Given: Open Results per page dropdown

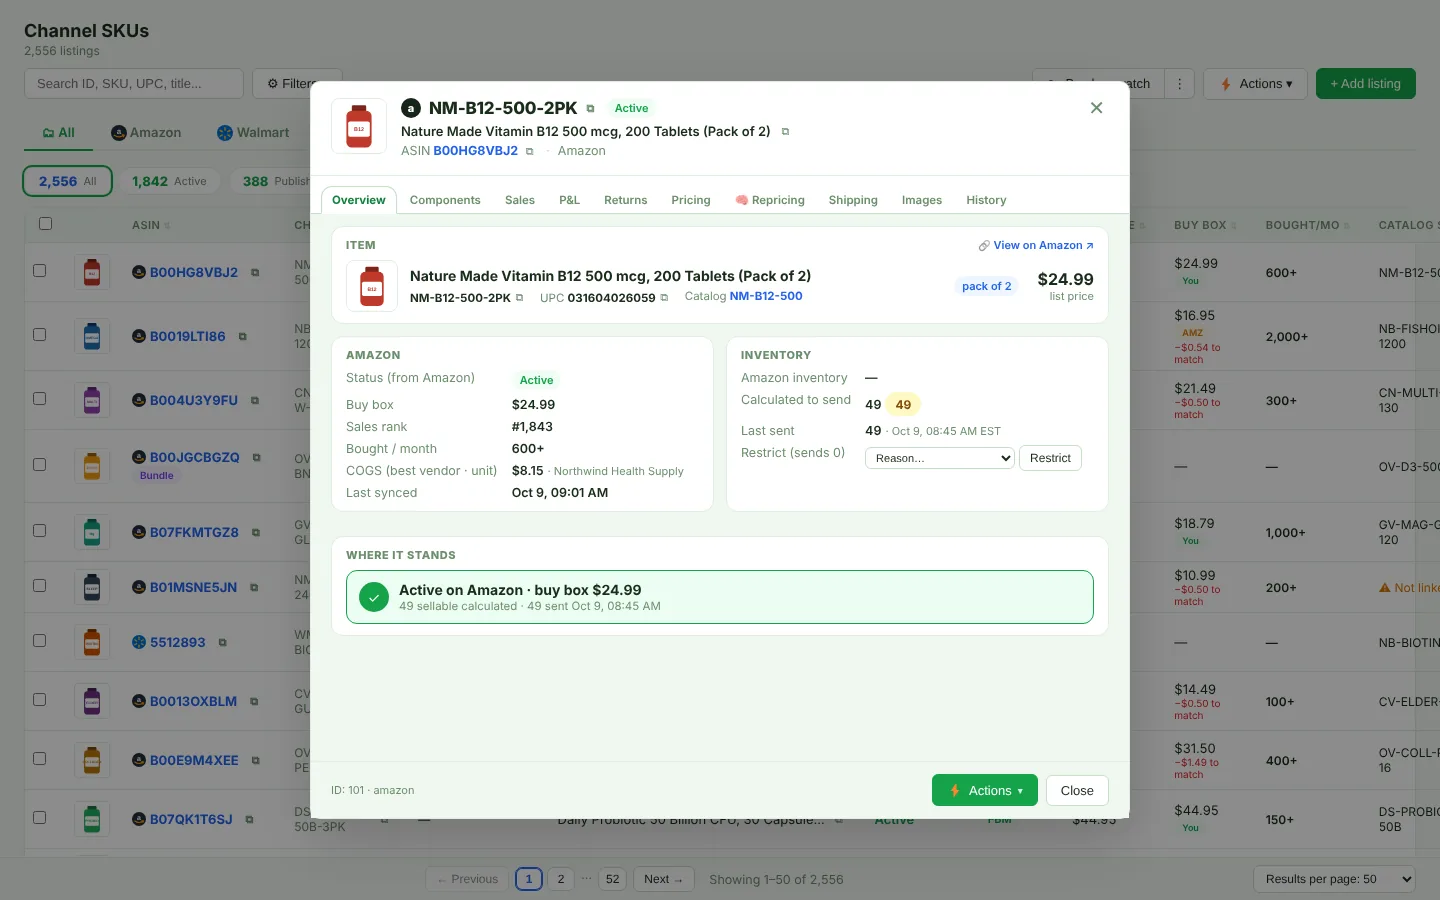Looking at the screenshot, I should pos(1334,879).
